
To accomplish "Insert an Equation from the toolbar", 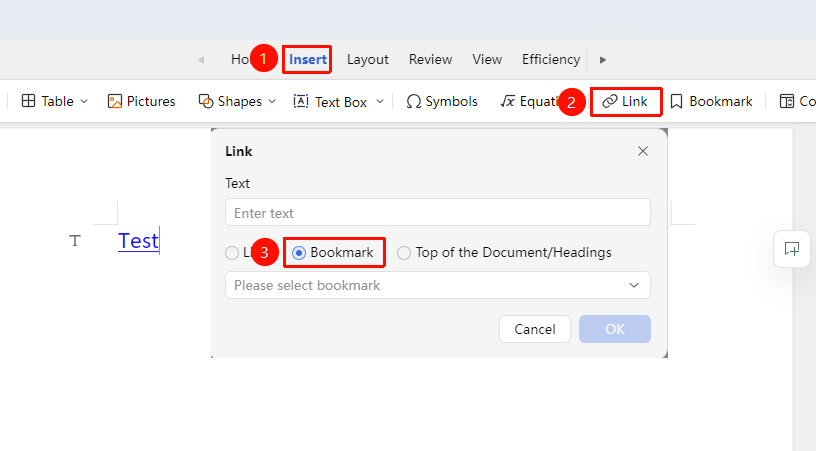I will pyautogui.click(x=528, y=101).
